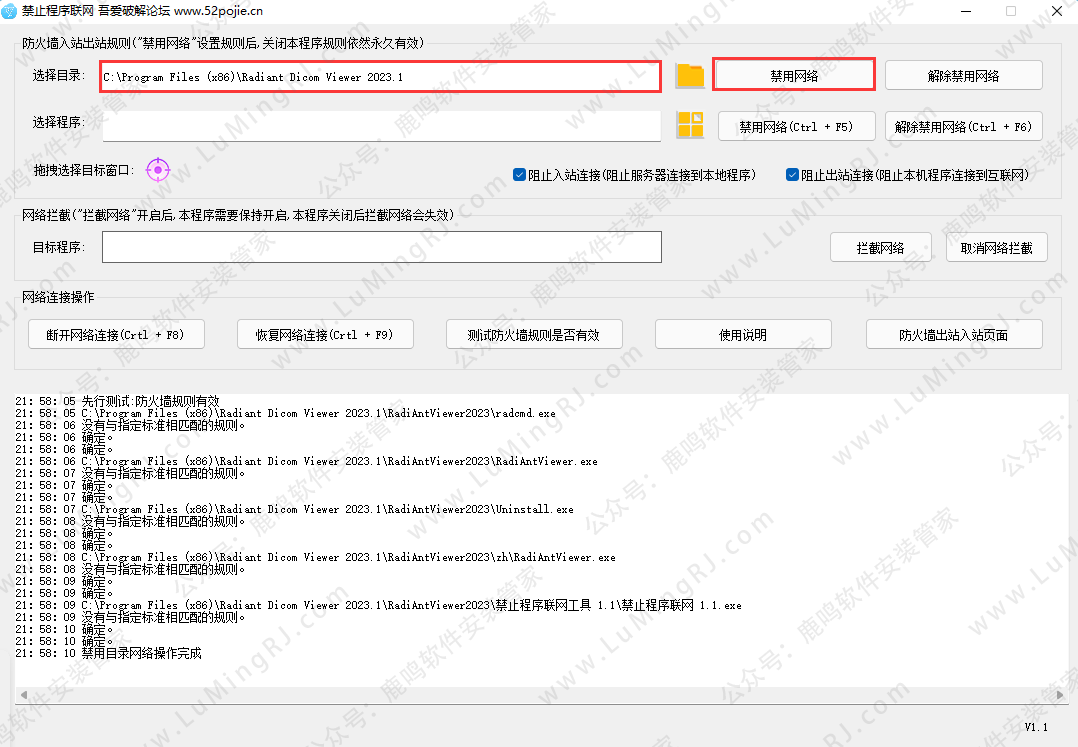Focus the 目标程序 text field
This screenshot has height=747, width=1078.
[380, 247]
